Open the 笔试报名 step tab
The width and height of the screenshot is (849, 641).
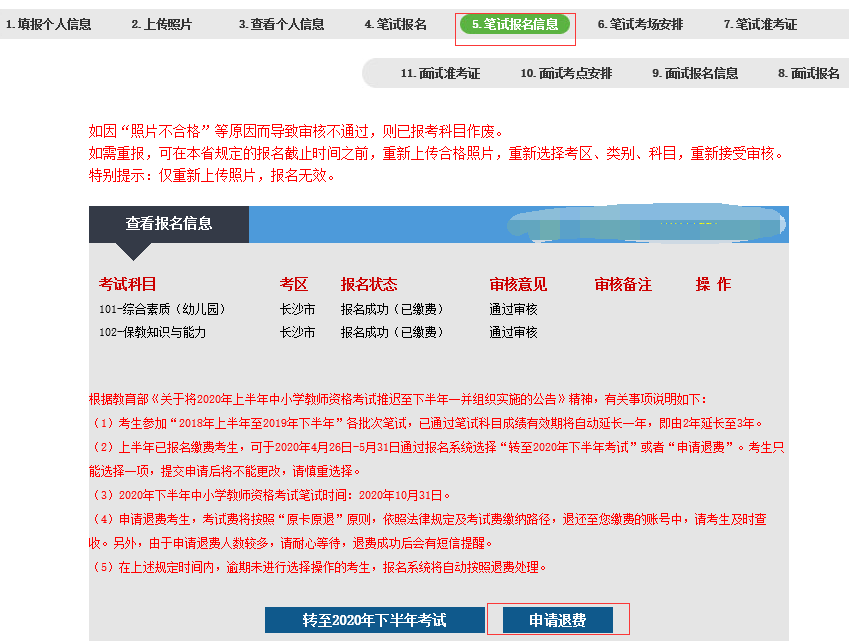click(395, 24)
